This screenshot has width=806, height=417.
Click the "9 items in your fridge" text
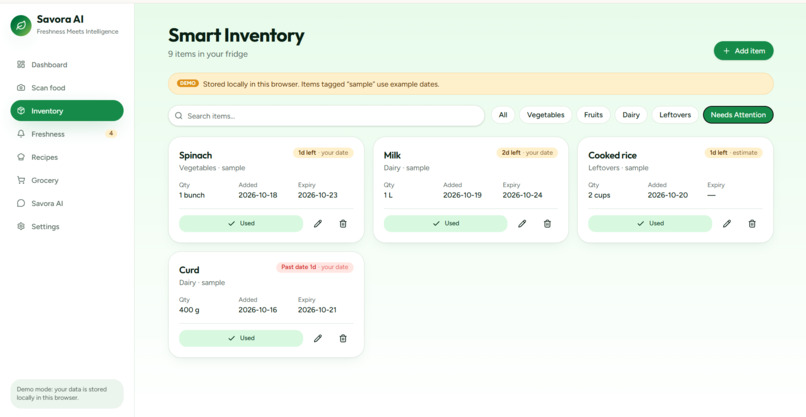(x=208, y=54)
